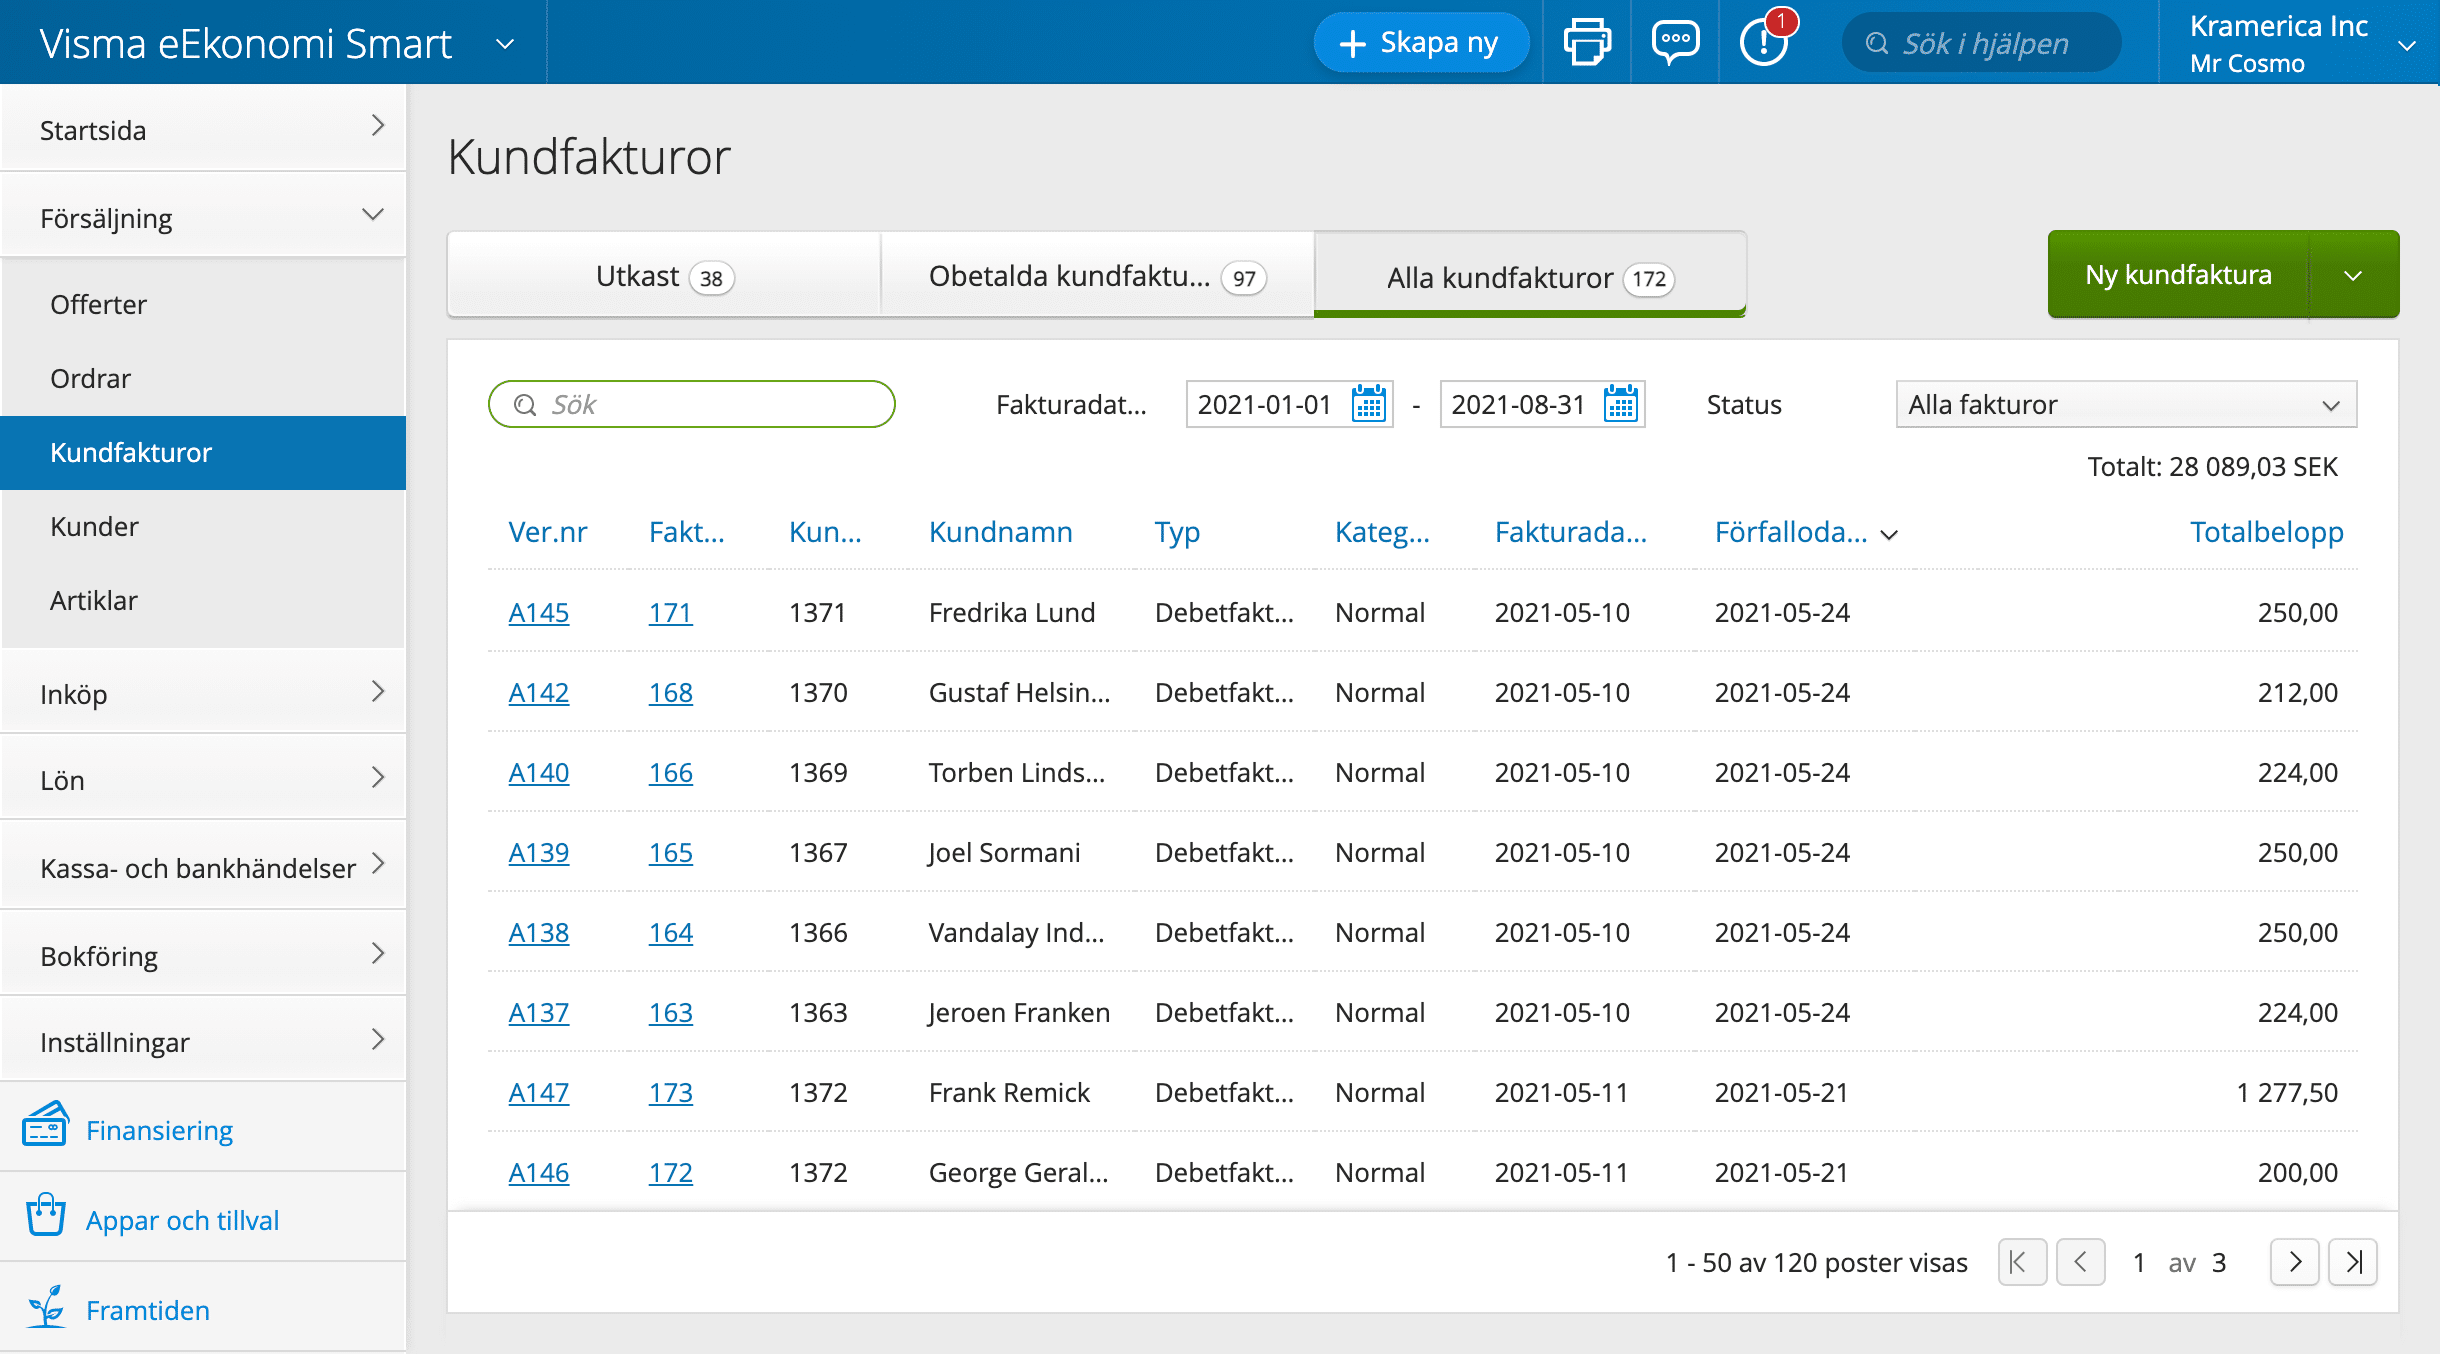
Task: Jump to last page of invoices
Action: pyautogui.click(x=2353, y=1262)
